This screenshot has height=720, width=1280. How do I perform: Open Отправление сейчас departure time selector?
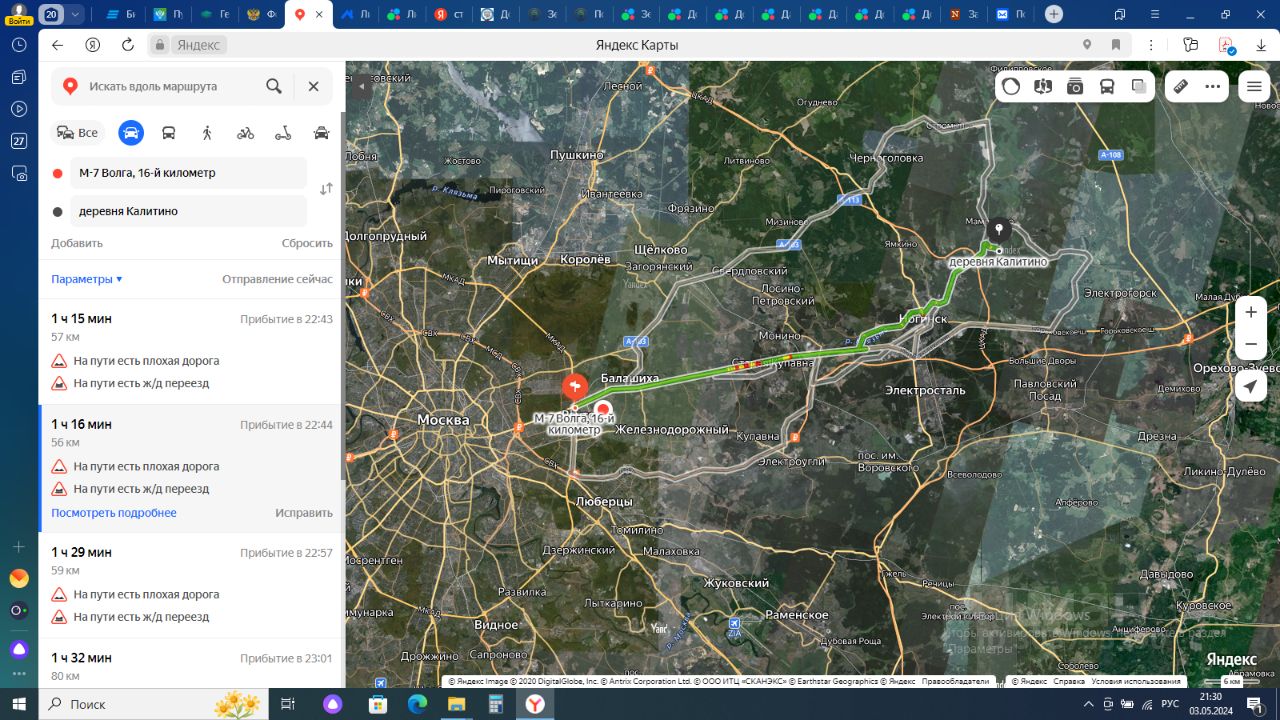point(277,279)
